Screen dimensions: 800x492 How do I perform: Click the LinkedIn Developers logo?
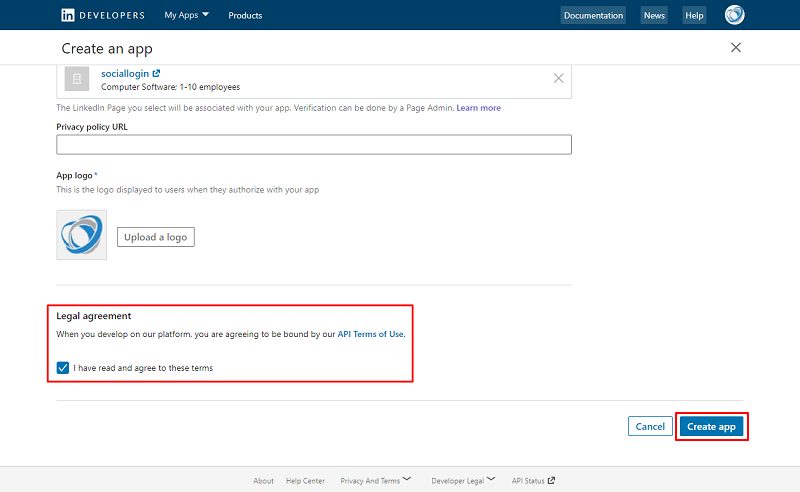point(103,15)
